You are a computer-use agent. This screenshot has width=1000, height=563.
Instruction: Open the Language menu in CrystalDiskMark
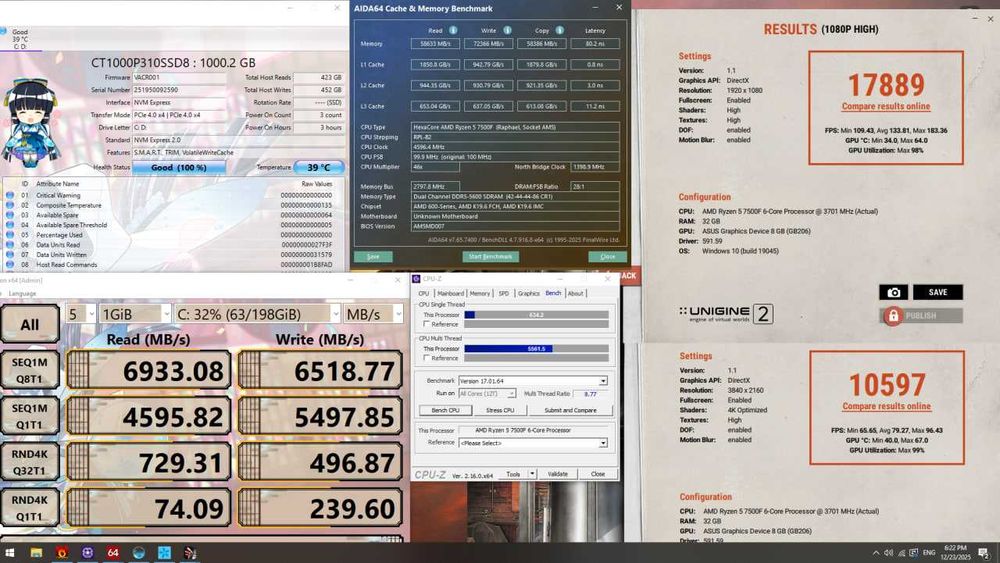23,293
